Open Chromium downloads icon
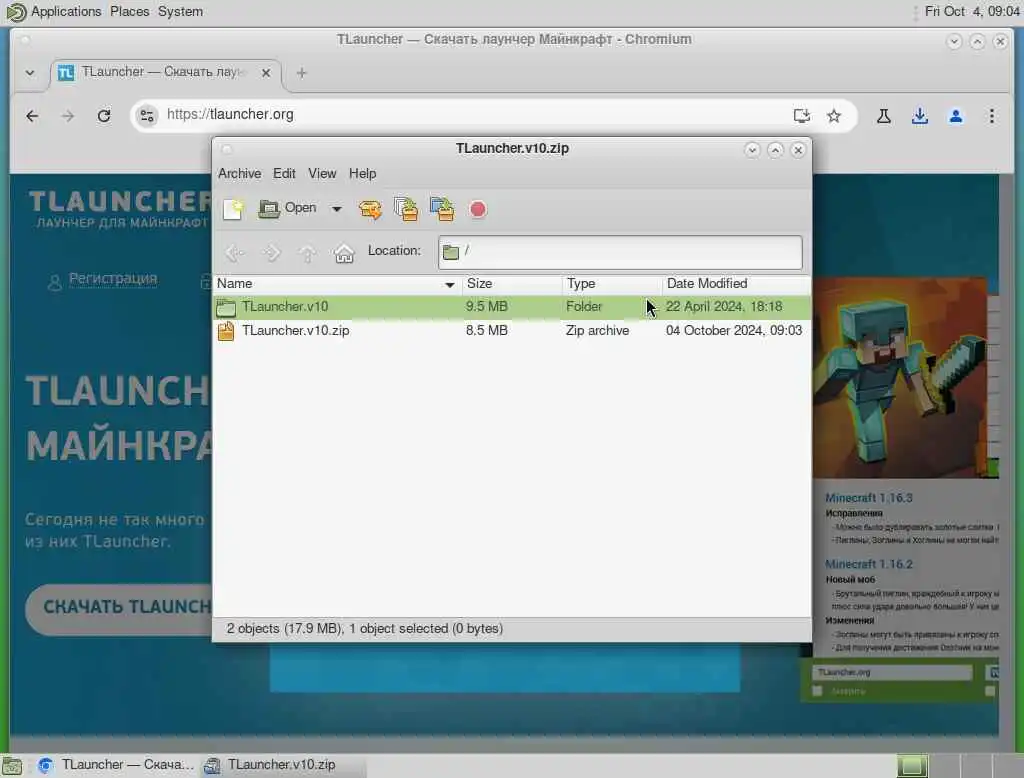Viewport: 1024px width, 778px height. (x=920, y=116)
